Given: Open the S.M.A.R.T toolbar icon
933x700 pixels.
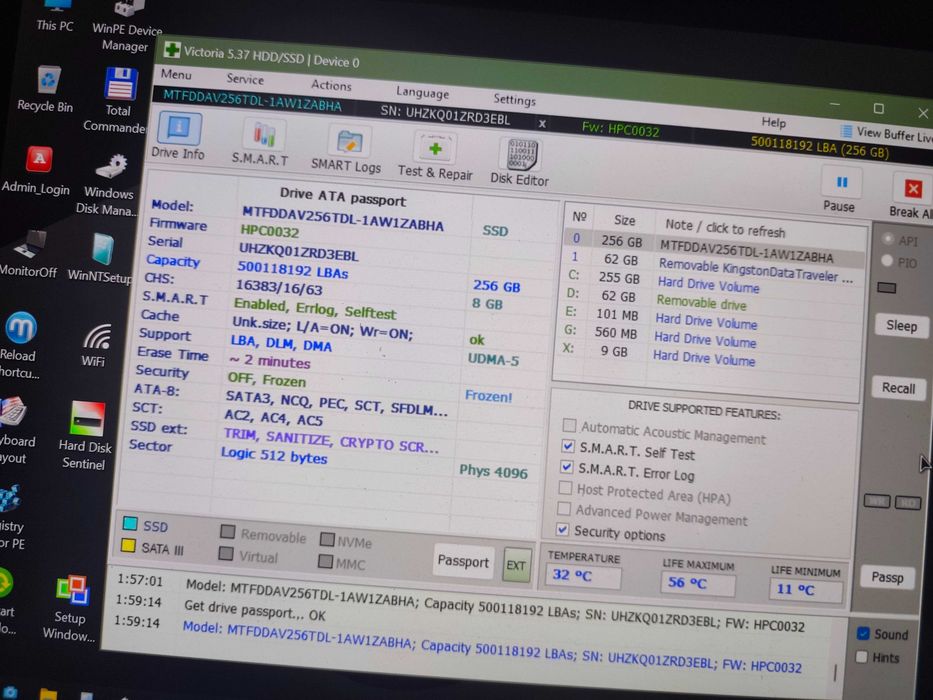Looking at the screenshot, I should [264, 135].
